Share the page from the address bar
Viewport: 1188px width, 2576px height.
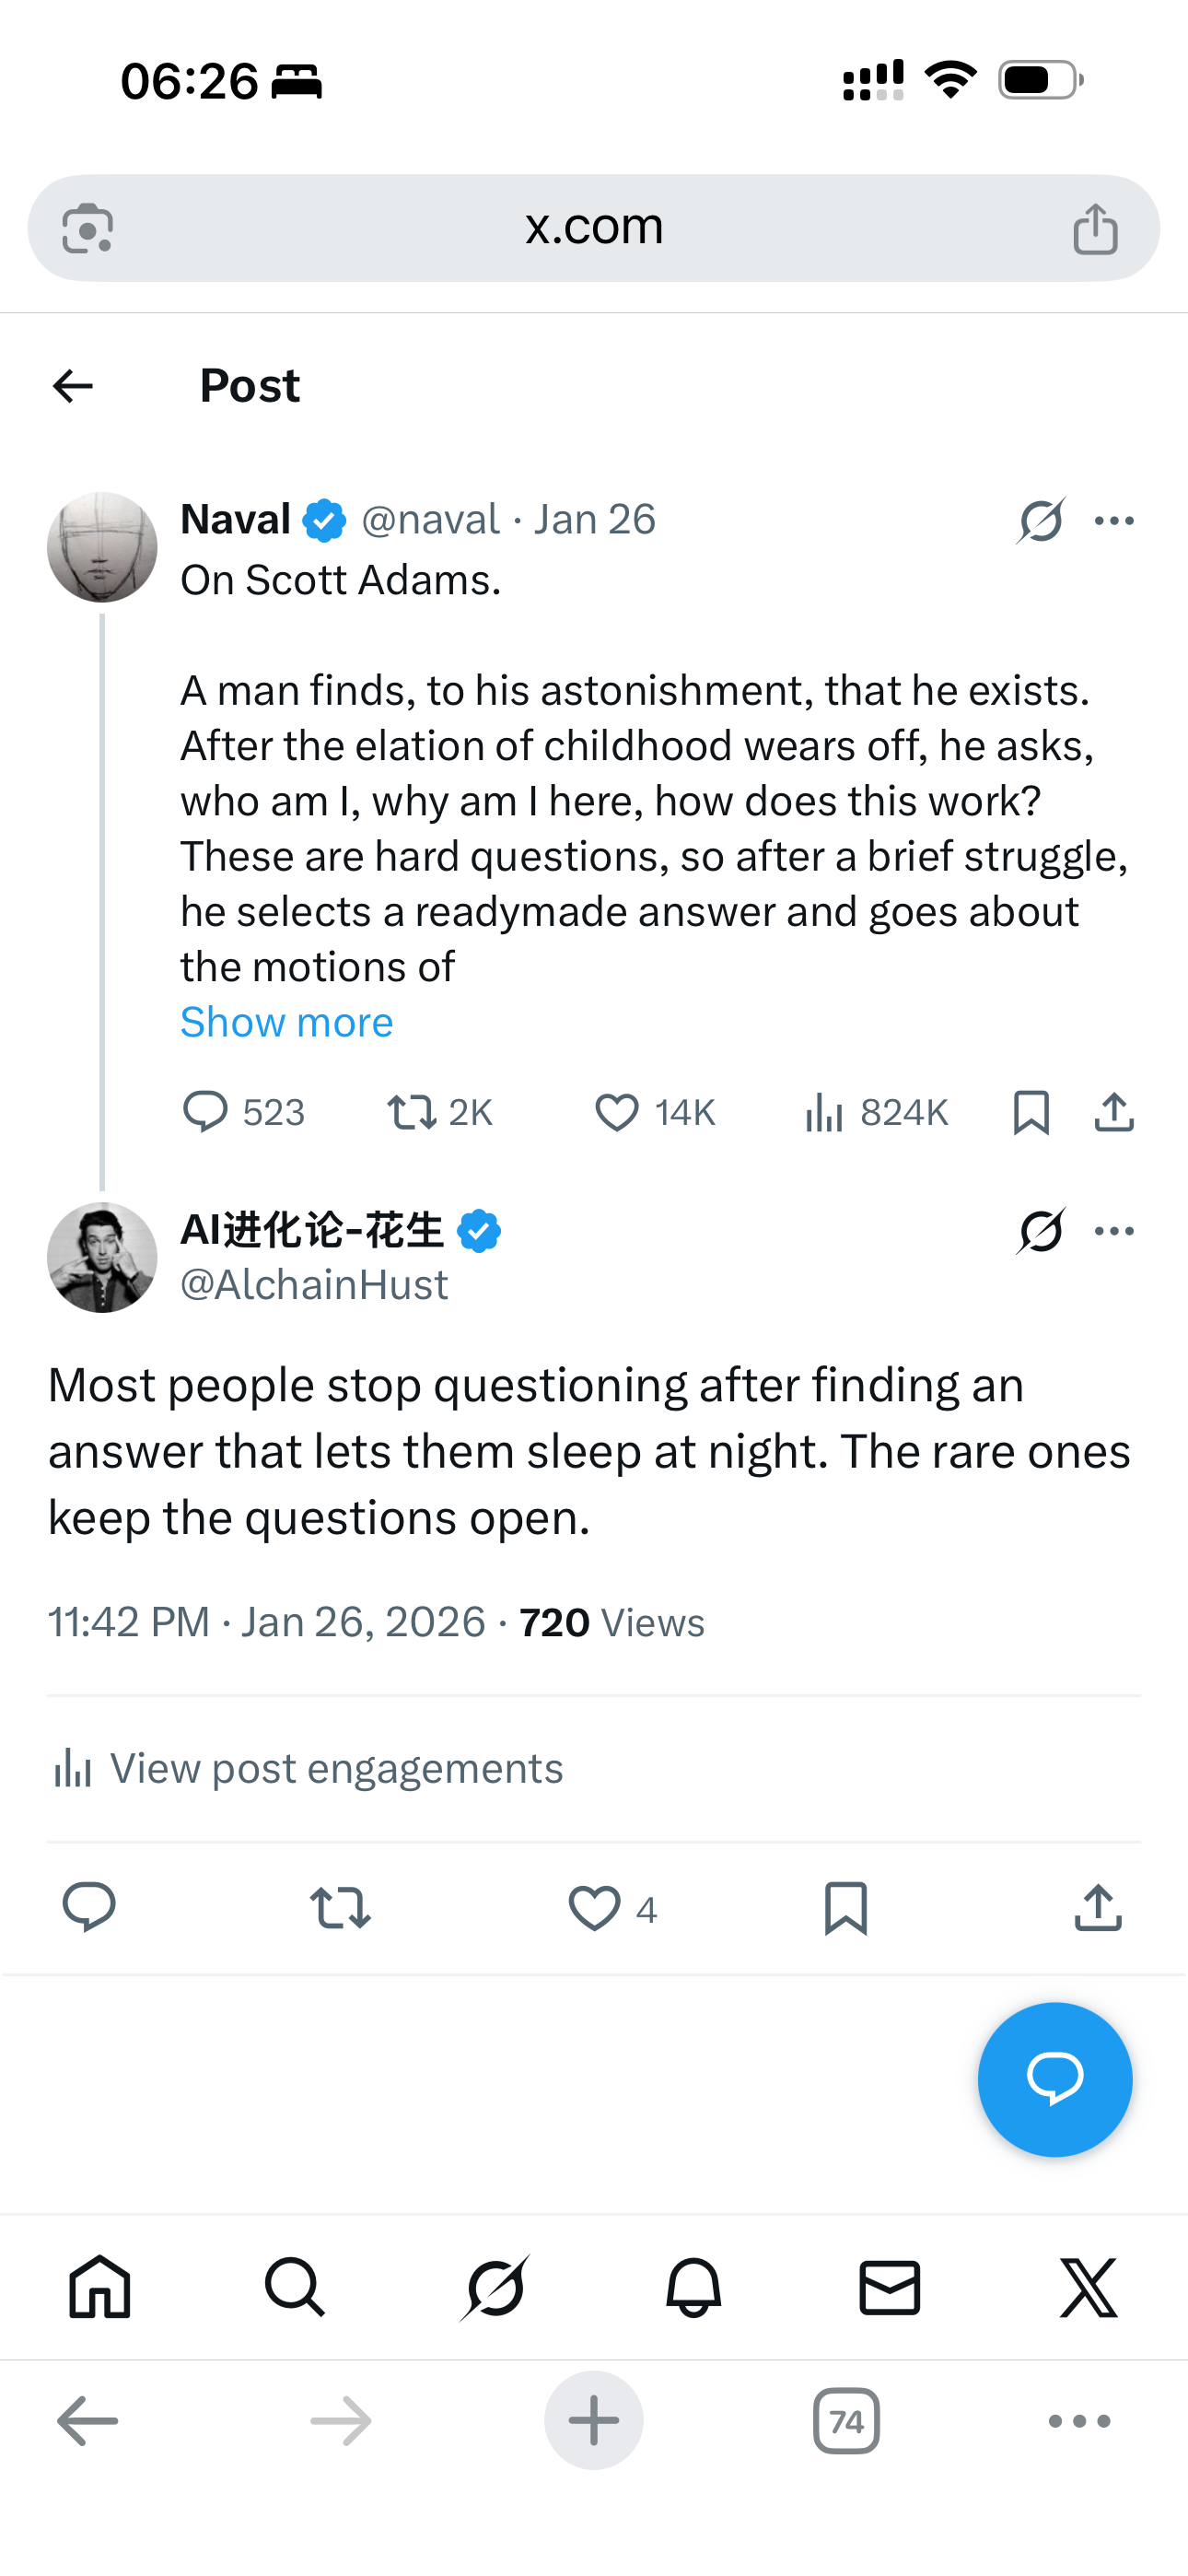(1095, 229)
